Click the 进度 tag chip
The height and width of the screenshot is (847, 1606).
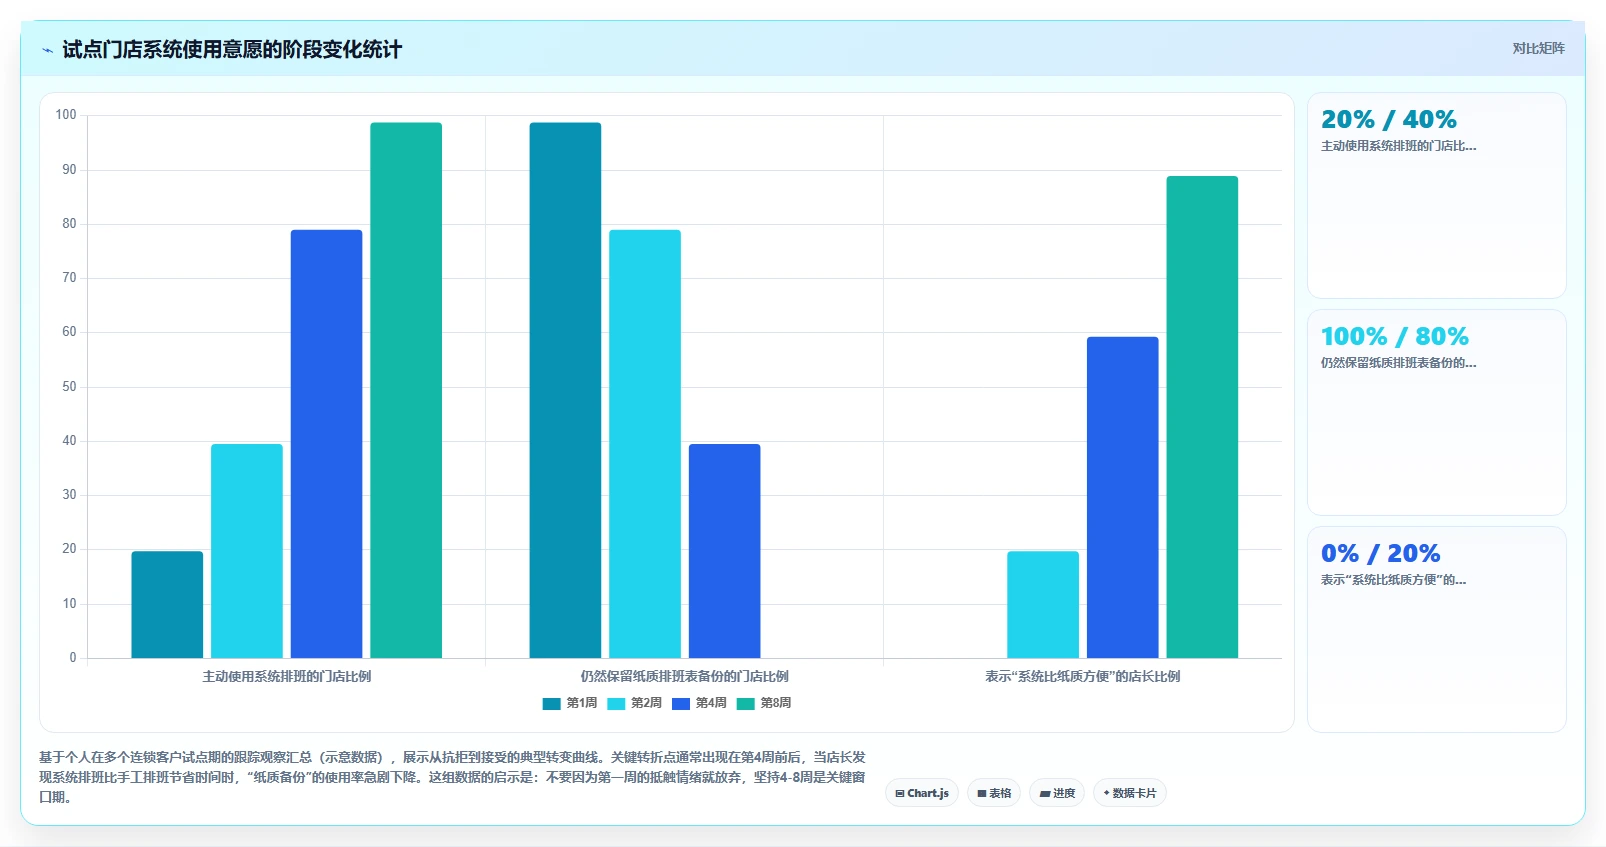pos(1057,793)
